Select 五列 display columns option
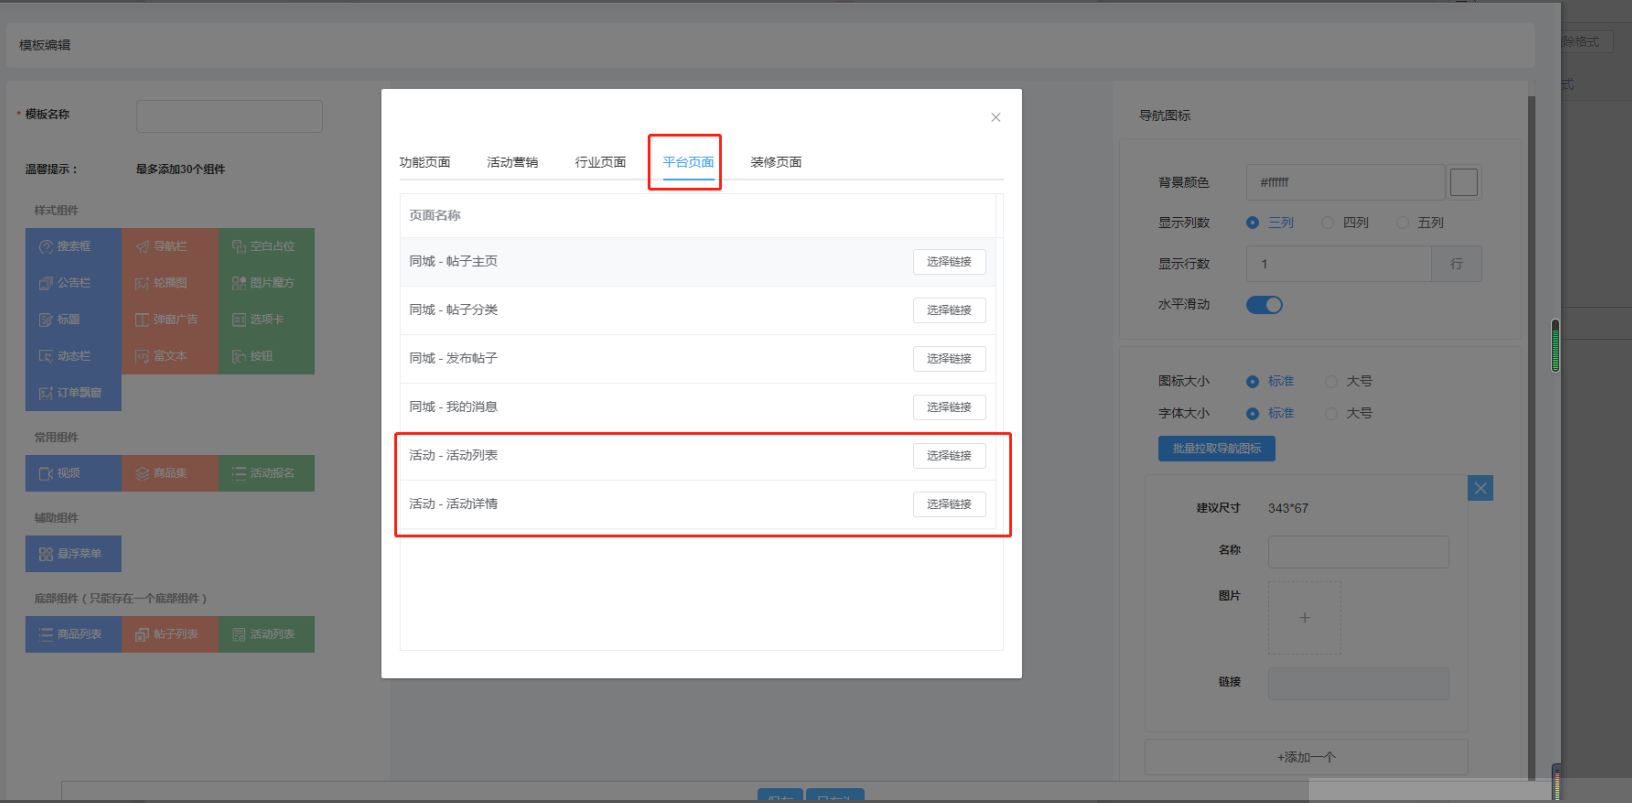1632x803 pixels. pyautogui.click(x=1420, y=223)
